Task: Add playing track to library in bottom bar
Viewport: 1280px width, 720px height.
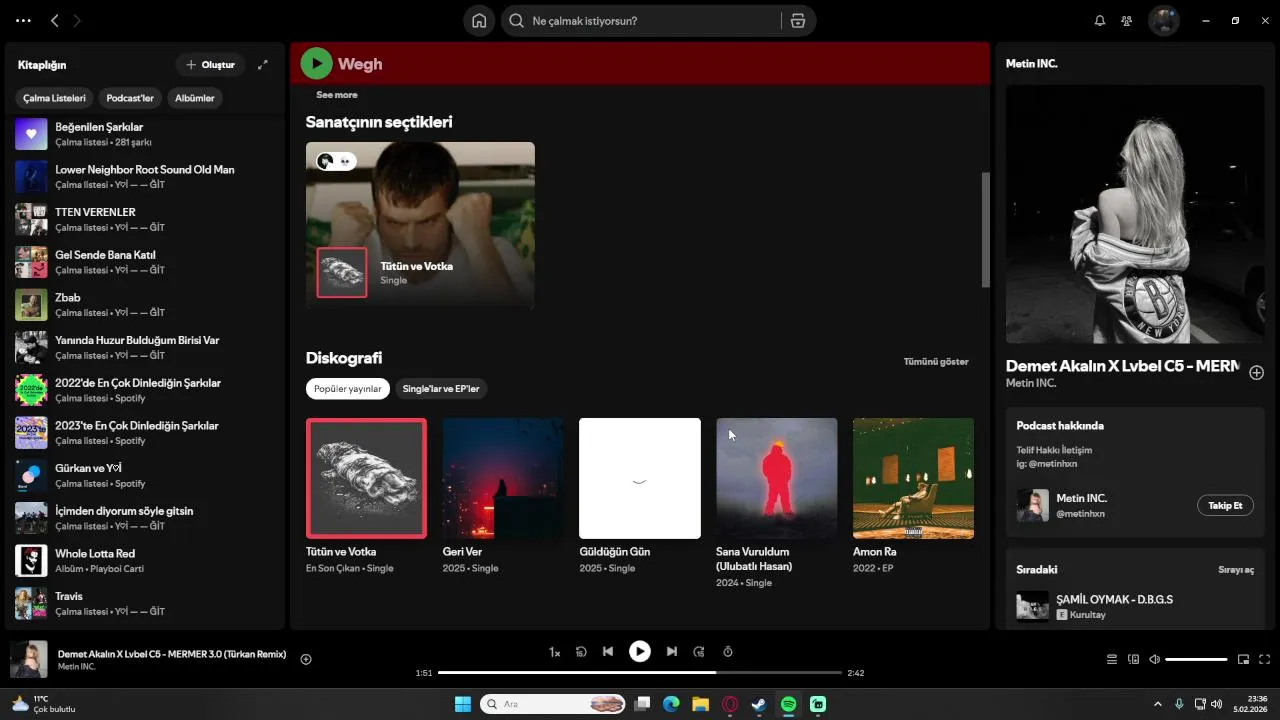Action: pos(306,659)
